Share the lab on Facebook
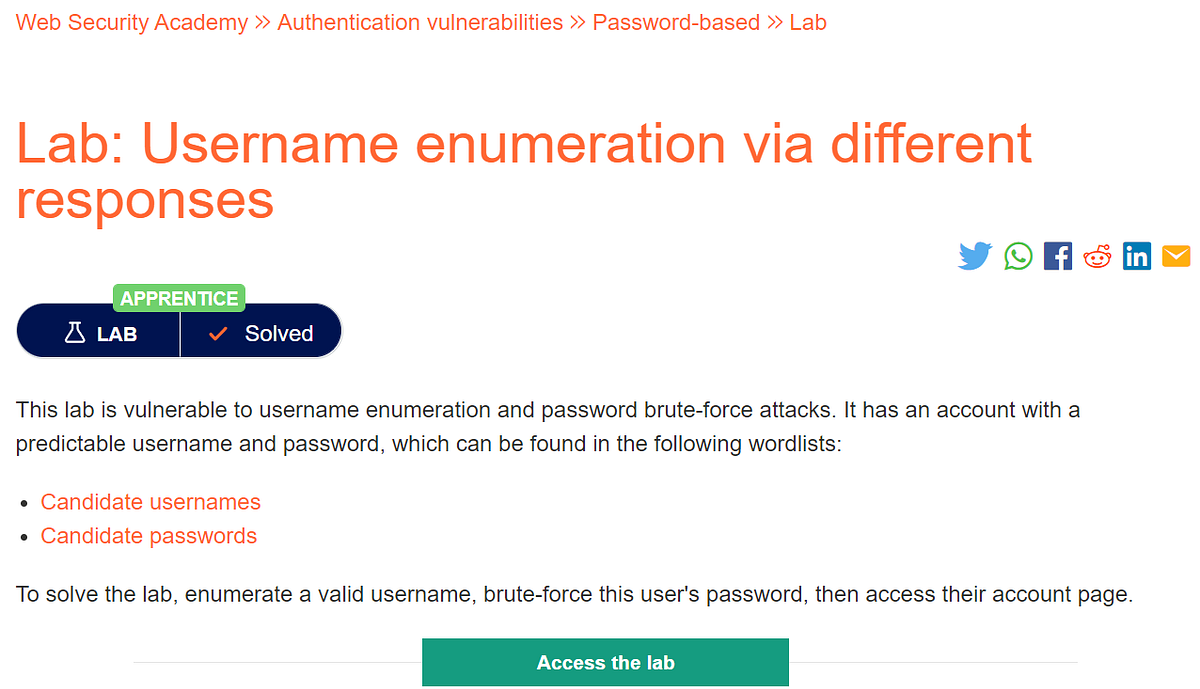This screenshot has width=1200, height=689. click(x=1057, y=256)
